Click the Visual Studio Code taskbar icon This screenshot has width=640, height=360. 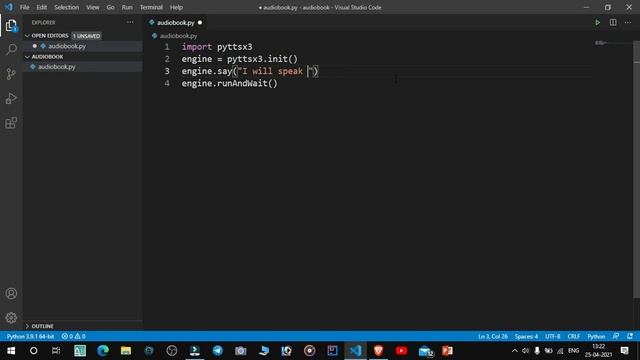(x=356, y=351)
